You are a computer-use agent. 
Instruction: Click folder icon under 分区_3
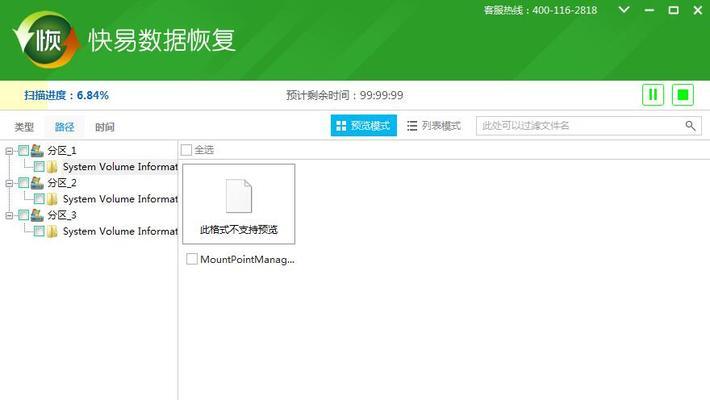click(x=53, y=231)
